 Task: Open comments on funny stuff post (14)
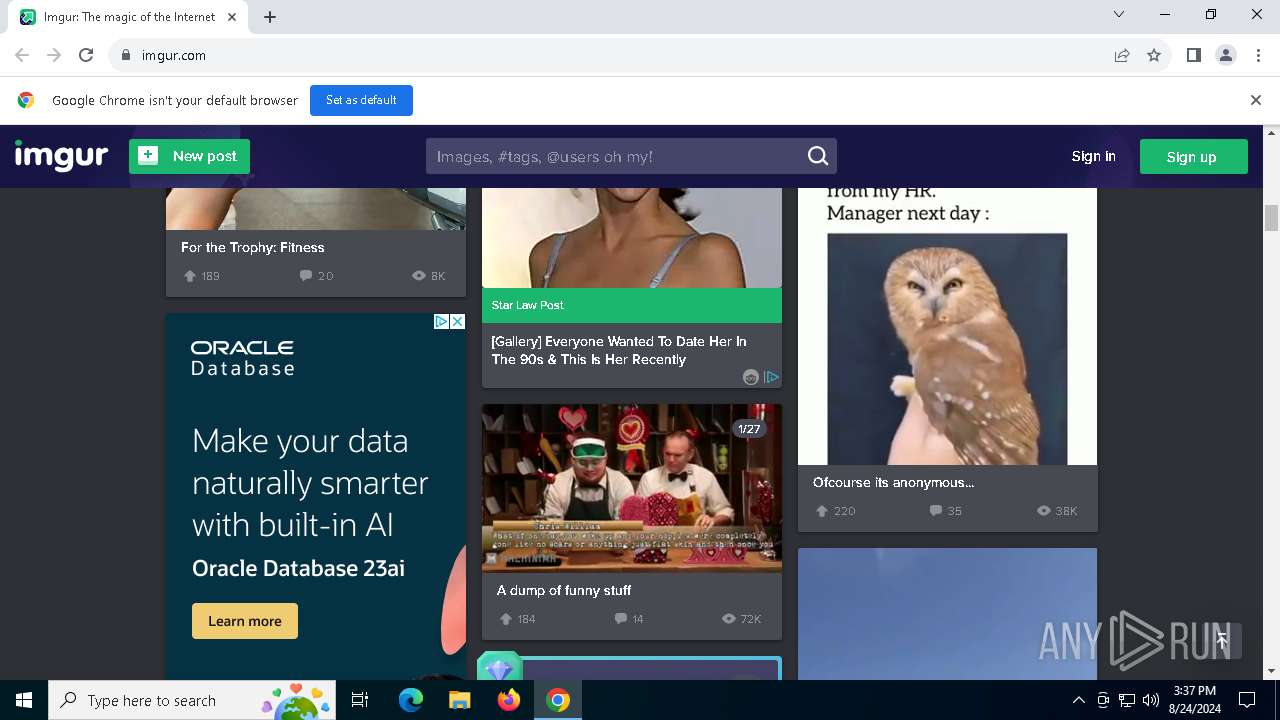[x=621, y=619]
